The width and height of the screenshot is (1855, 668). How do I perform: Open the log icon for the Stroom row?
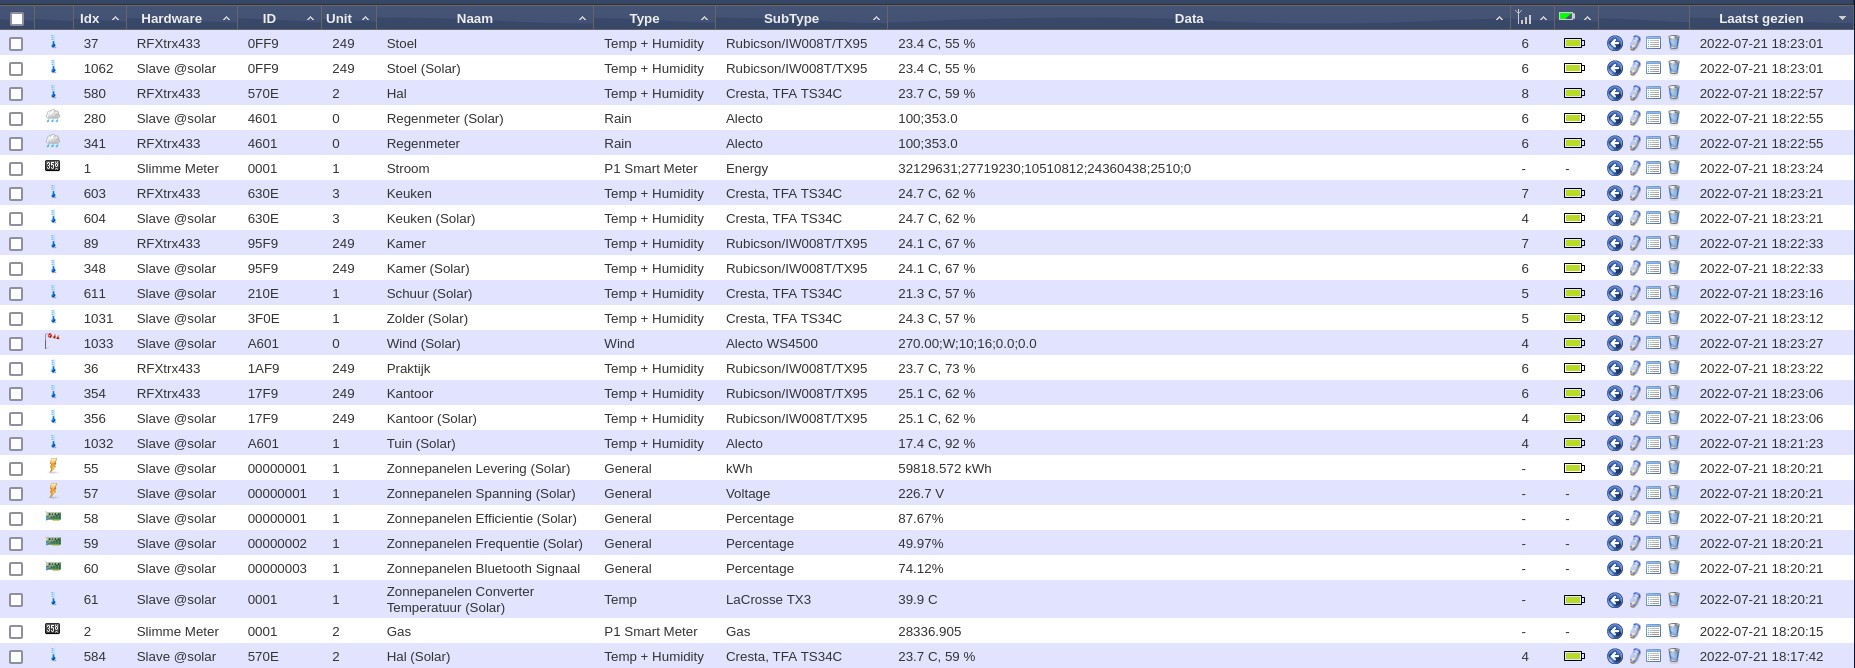point(1653,169)
